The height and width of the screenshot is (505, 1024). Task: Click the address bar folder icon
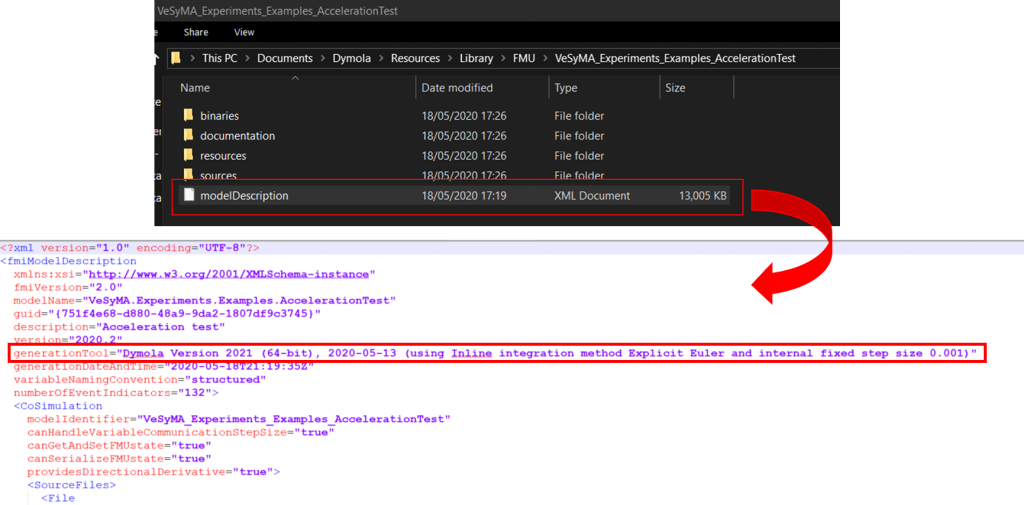click(176, 58)
